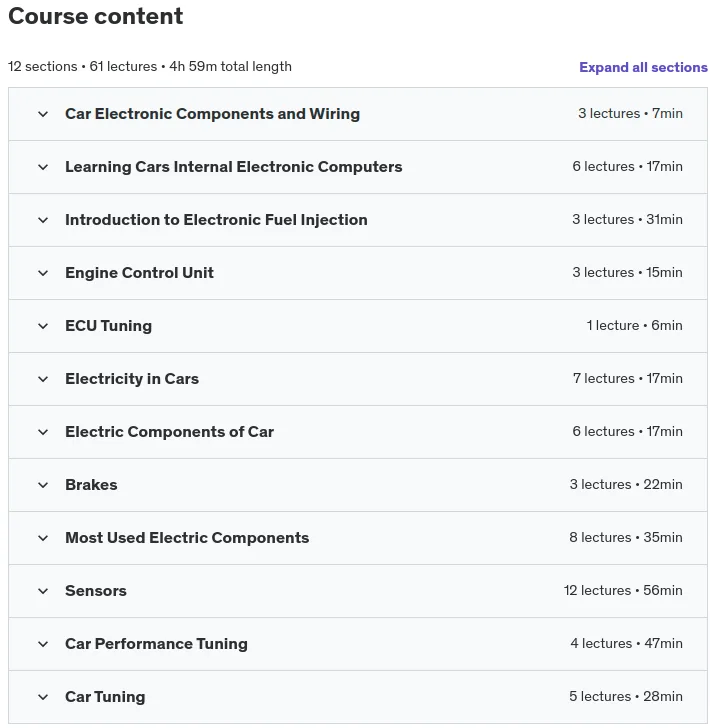Screen dimensions: 710x728
Task: Click the chevron icon beside ECU Tuning
Action: (x=43, y=326)
